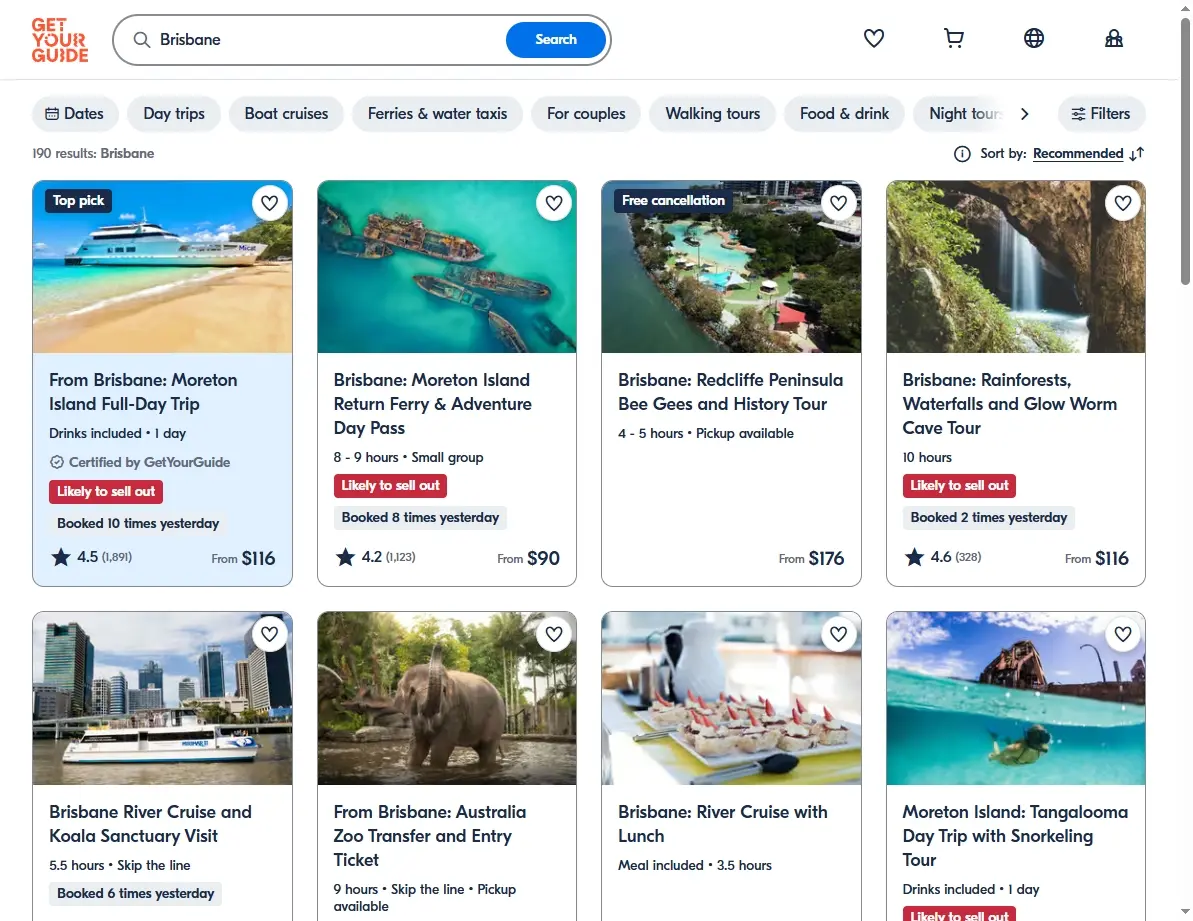Select the Ferries & water taxis chip
This screenshot has width=1193, height=921.
(x=437, y=113)
